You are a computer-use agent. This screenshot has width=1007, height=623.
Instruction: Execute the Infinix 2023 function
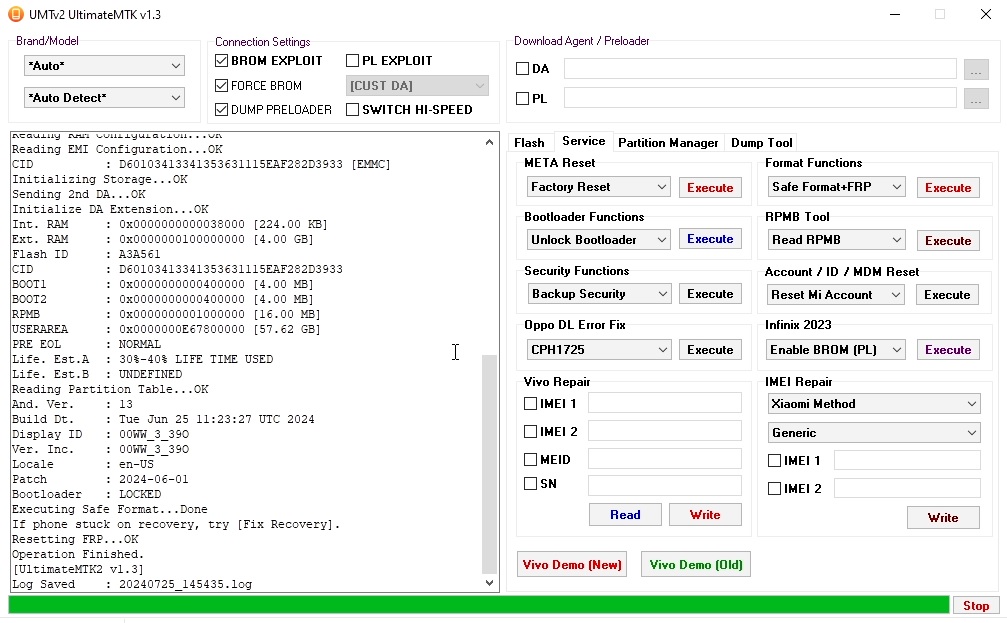coord(948,349)
